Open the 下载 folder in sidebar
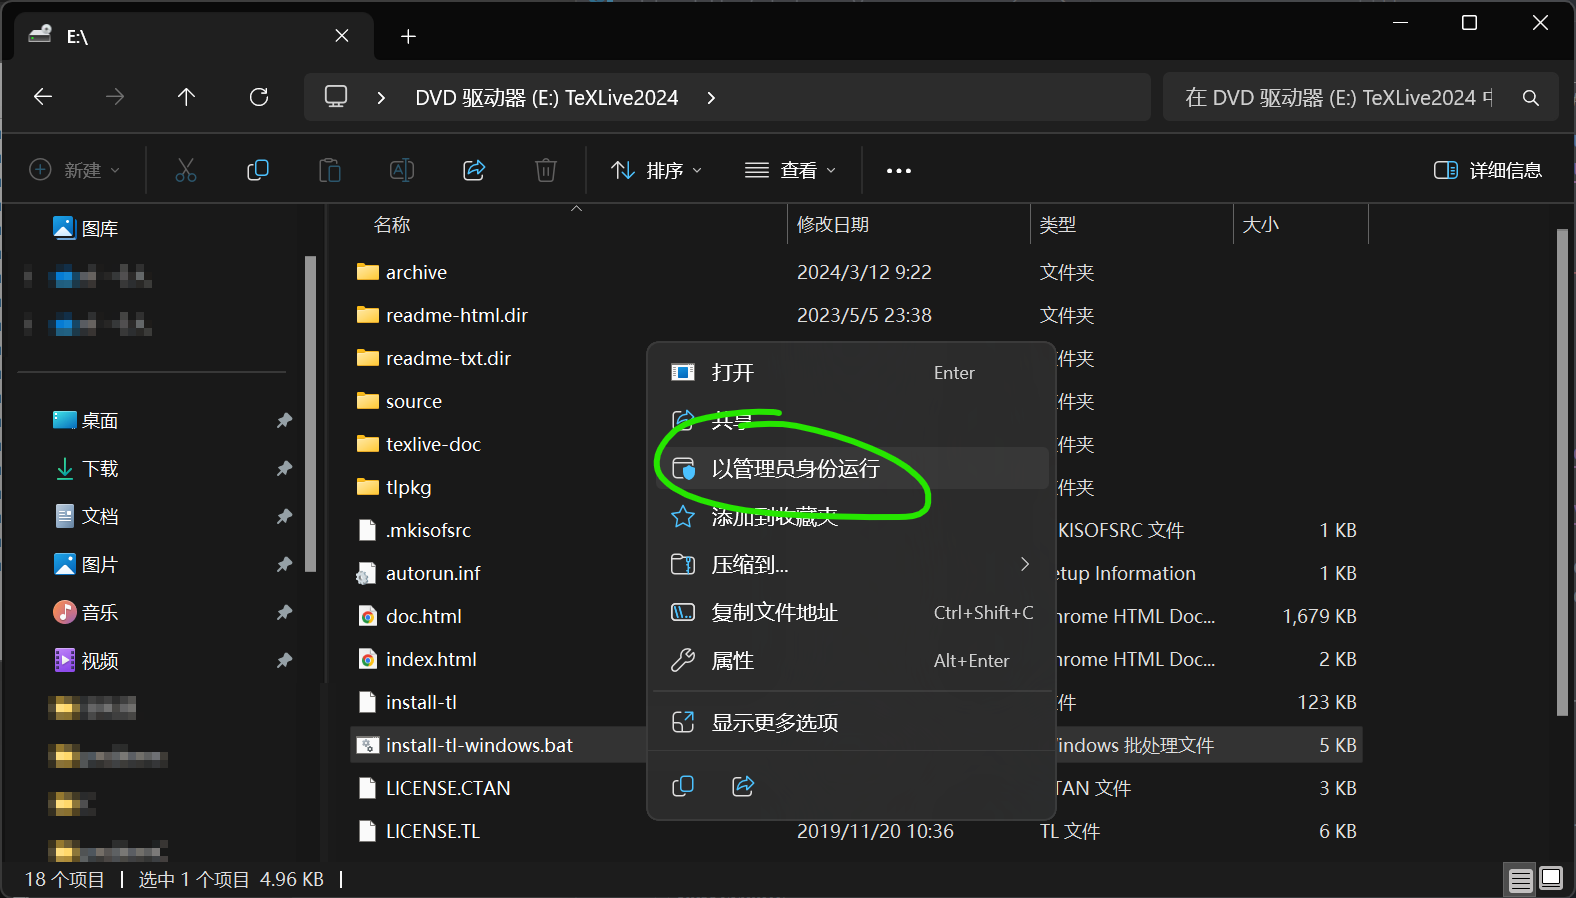Image resolution: width=1576 pixels, height=898 pixels. pyautogui.click(x=100, y=468)
